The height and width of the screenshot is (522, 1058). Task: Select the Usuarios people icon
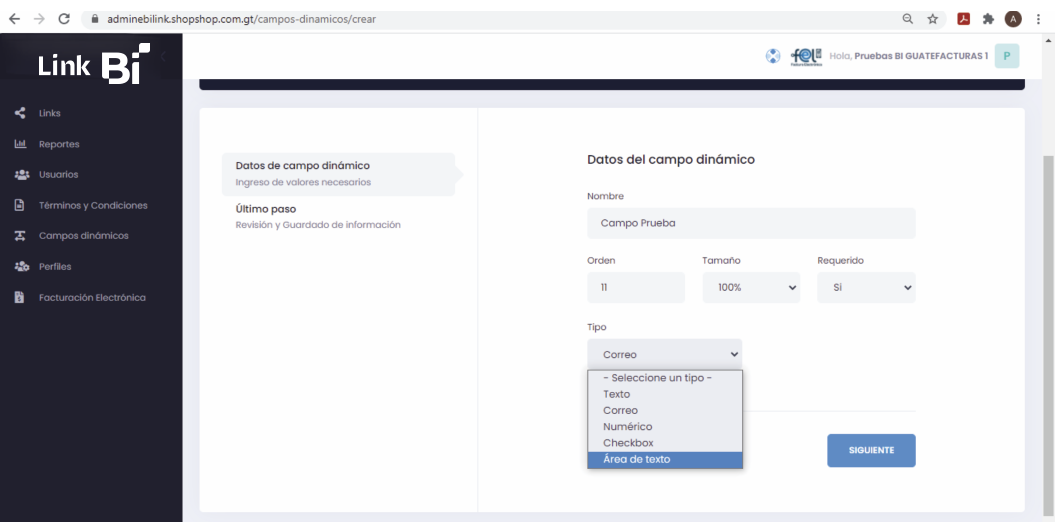20,175
